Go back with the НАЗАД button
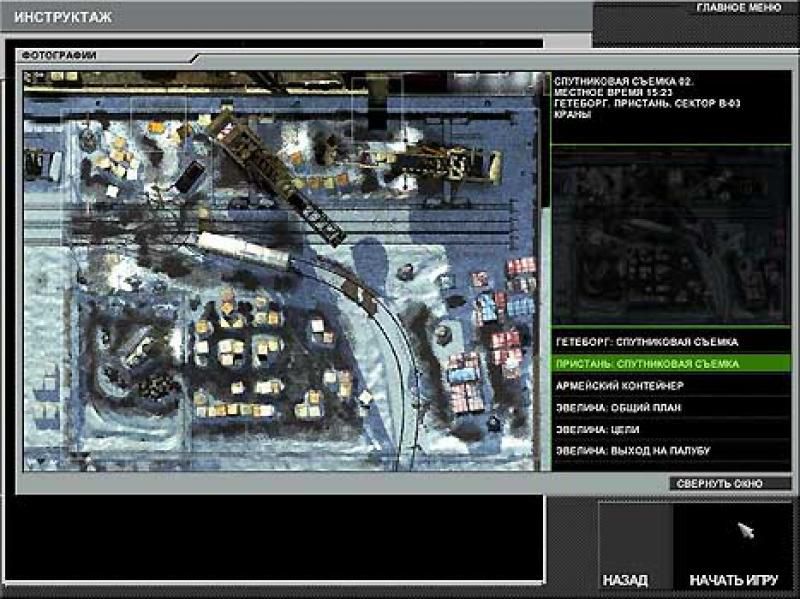 coord(625,580)
